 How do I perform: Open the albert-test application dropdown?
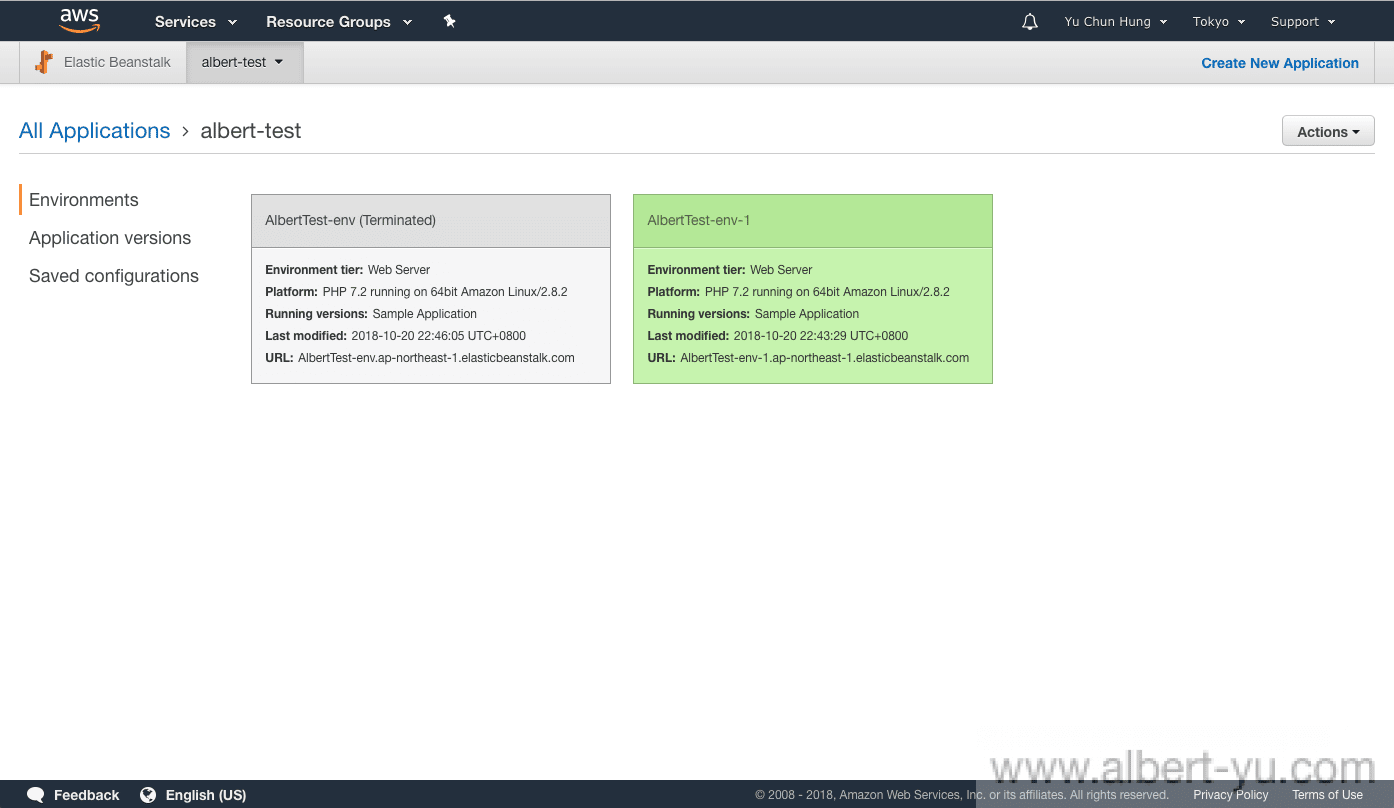[x=244, y=62]
